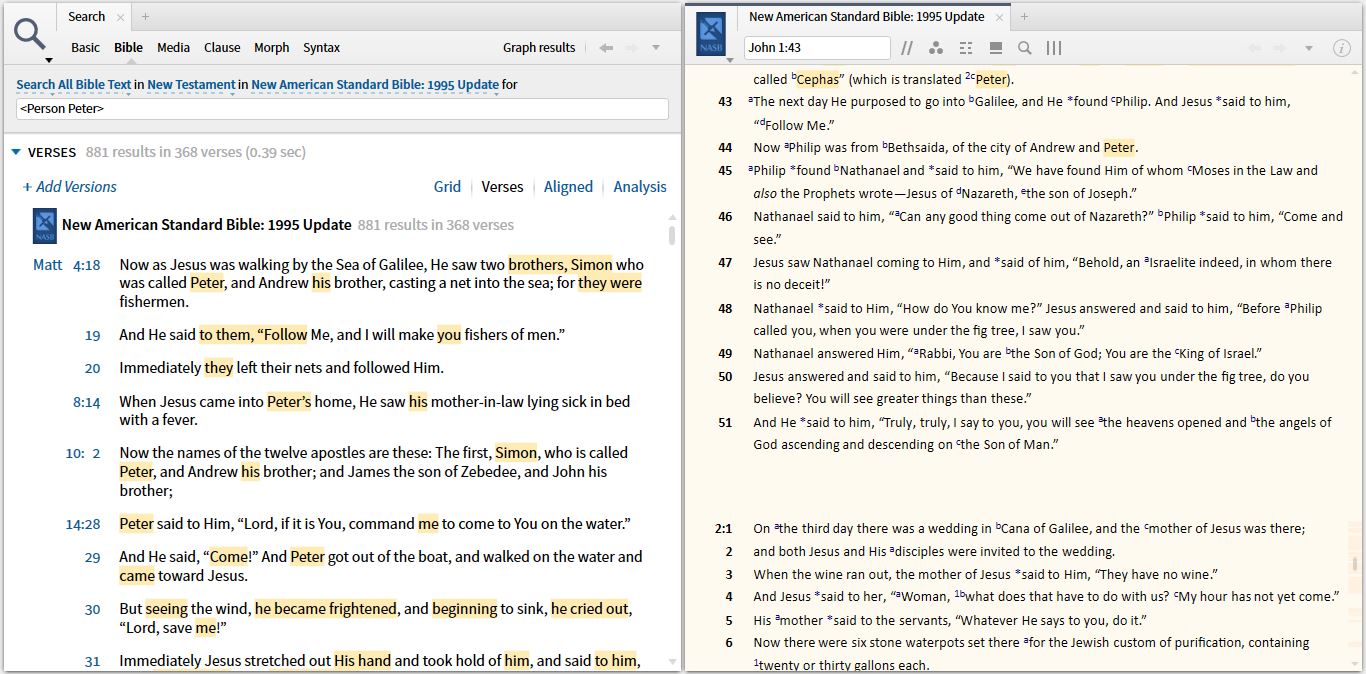Open 10: 2 search result reference
1366x674 pixels.
tap(83, 453)
